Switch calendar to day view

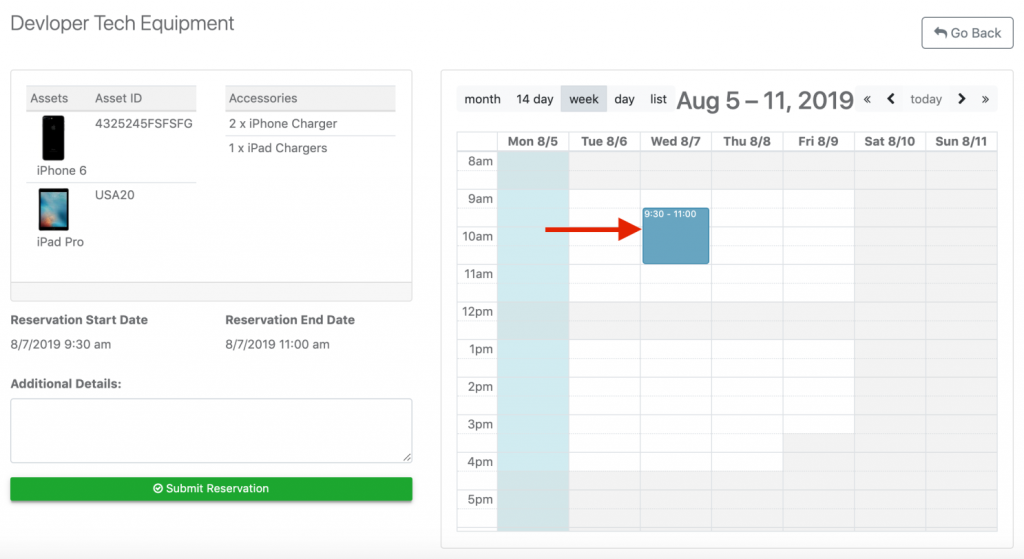624,99
